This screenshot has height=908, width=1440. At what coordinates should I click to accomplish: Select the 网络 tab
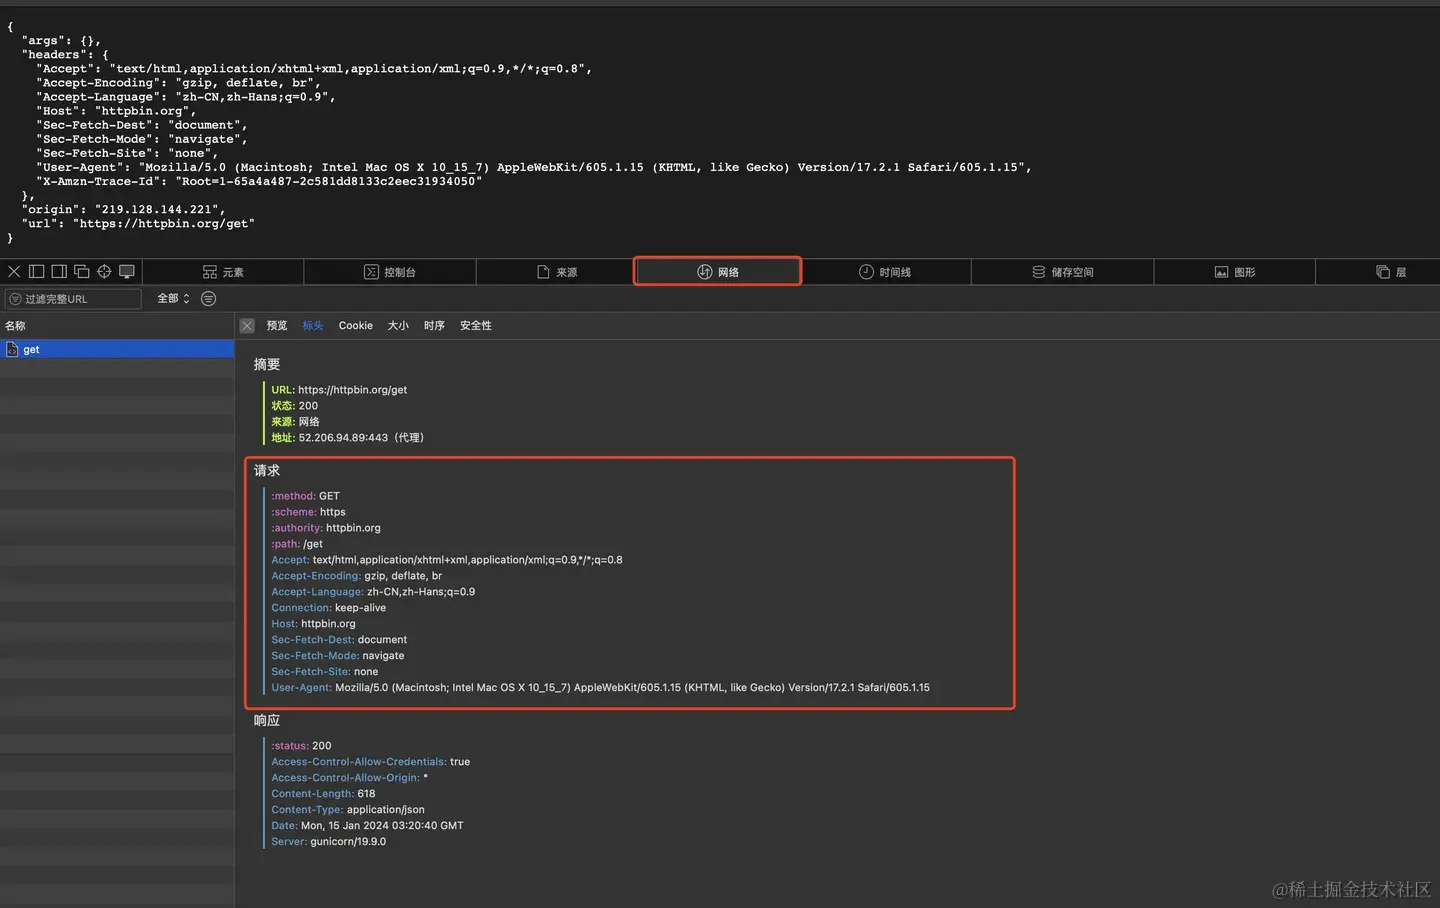[718, 272]
